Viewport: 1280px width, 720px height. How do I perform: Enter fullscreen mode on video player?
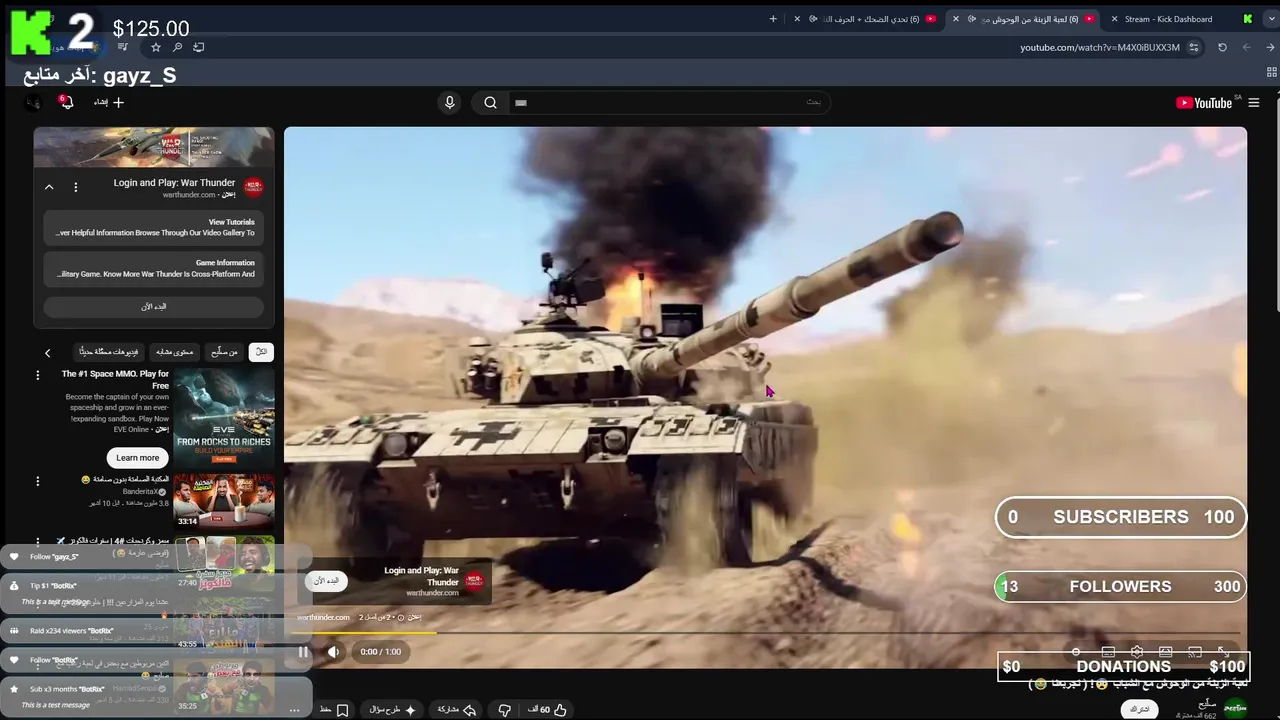(x=1223, y=652)
